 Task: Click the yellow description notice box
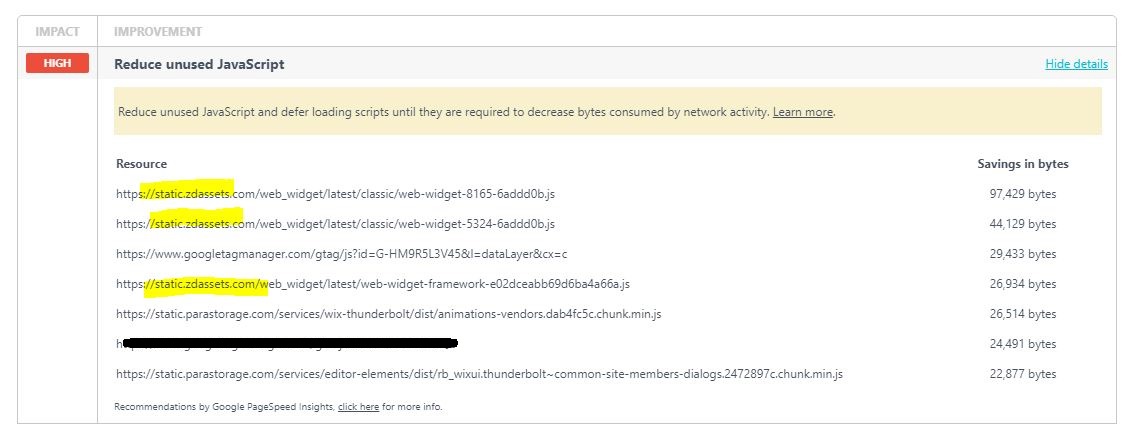[x=607, y=112]
